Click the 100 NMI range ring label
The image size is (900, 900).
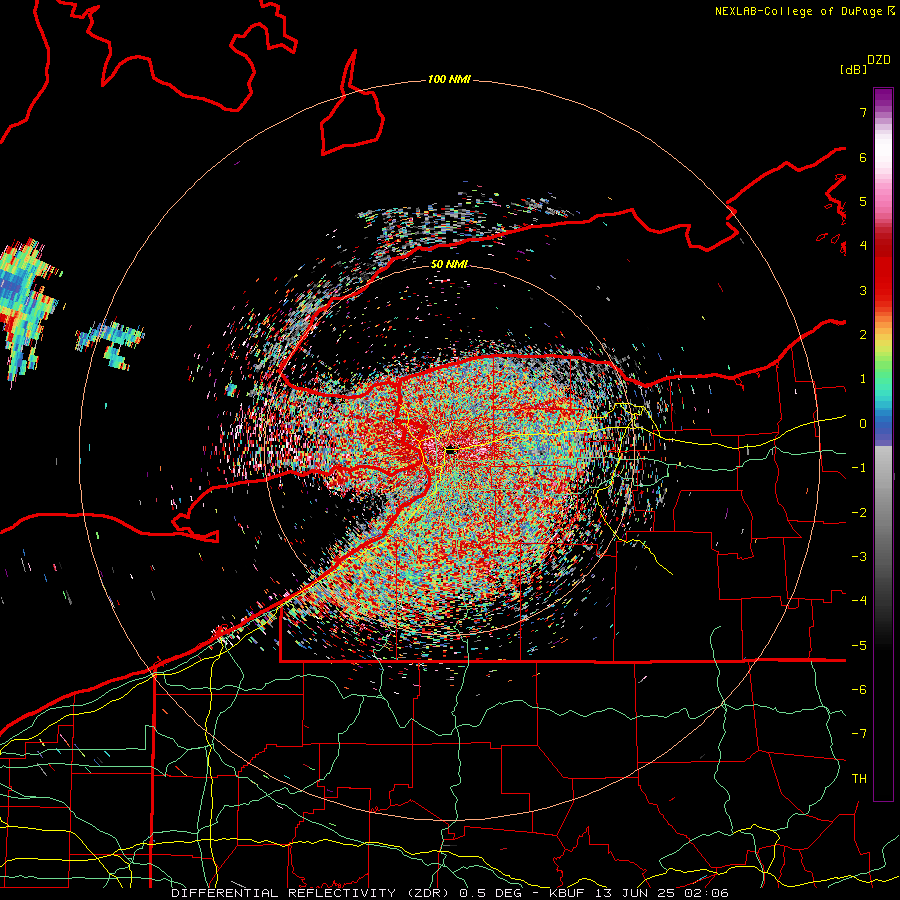point(449,79)
